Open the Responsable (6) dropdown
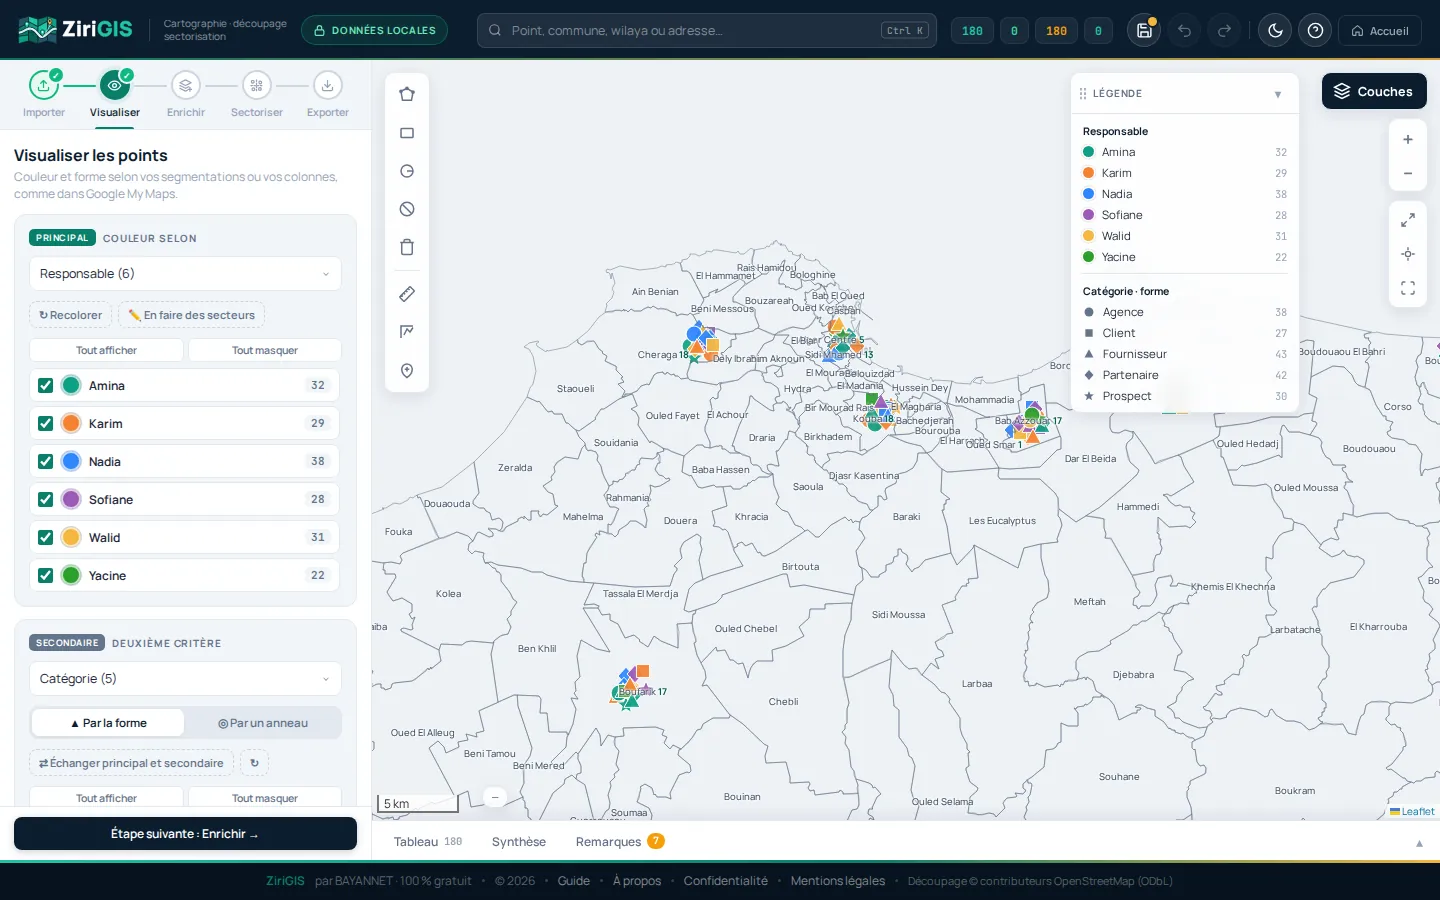 (x=185, y=274)
